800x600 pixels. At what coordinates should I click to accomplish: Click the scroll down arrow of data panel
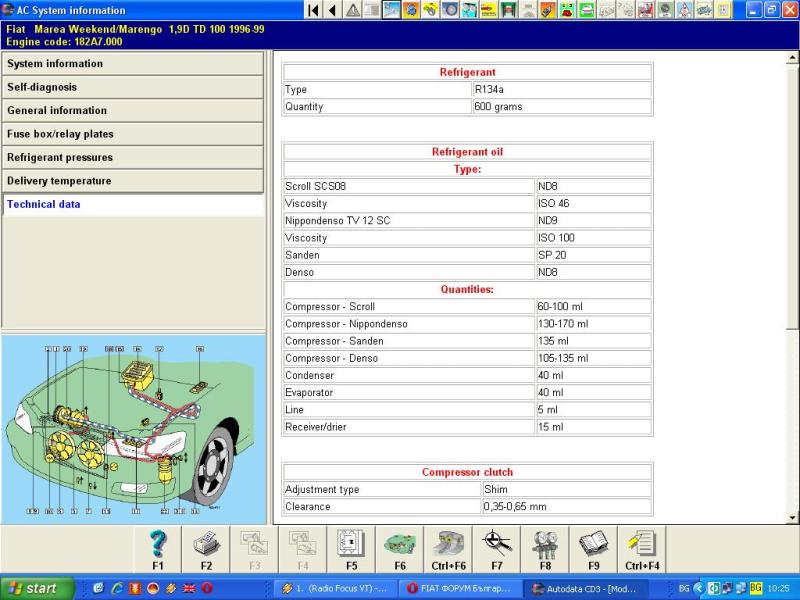point(793,517)
